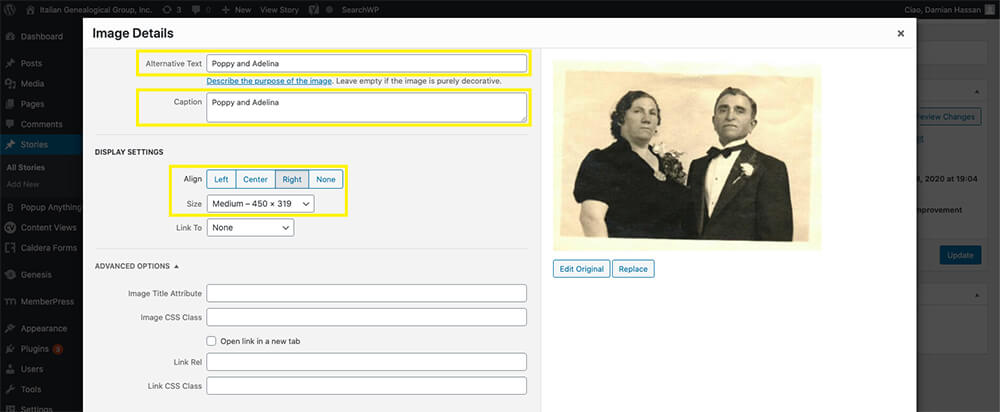Open the Yoast SEO icon in the admin bar
This screenshot has height=412, width=1000.
pyautogui.click(x=314, y=10)
